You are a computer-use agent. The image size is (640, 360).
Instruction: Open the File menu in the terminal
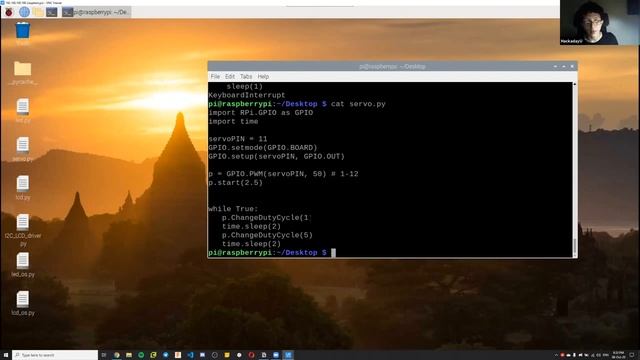pos(215,77)
